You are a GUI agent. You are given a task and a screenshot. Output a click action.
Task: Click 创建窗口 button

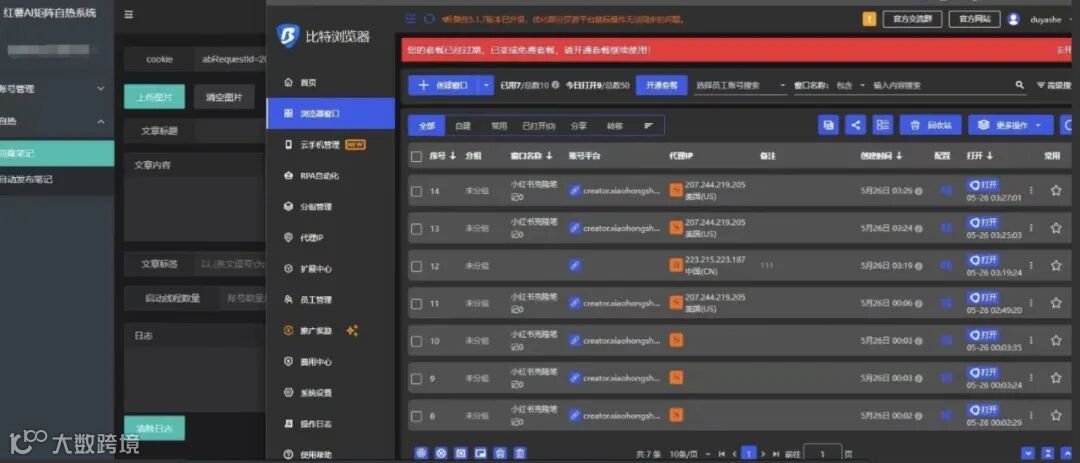pyautogui.click(x=443, y=85)
